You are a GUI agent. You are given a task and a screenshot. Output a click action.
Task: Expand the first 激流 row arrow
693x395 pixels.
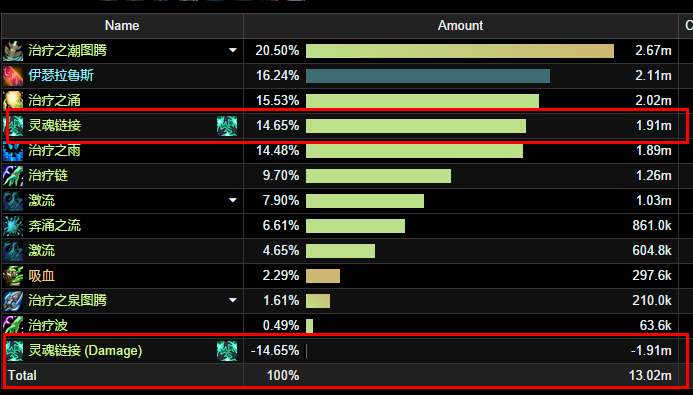pos(232,201)
